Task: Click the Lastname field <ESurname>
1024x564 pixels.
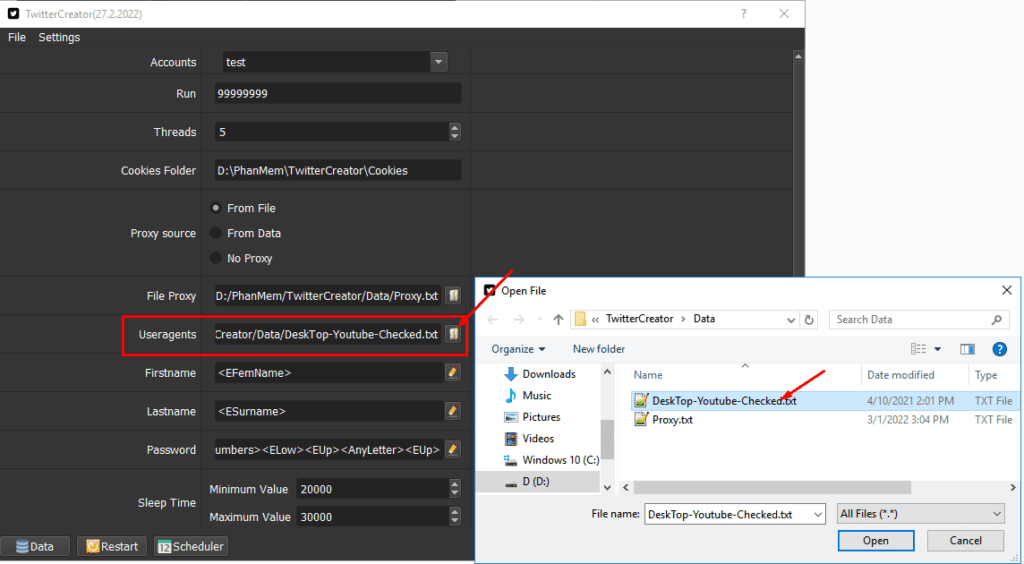Action: (328, 411)
